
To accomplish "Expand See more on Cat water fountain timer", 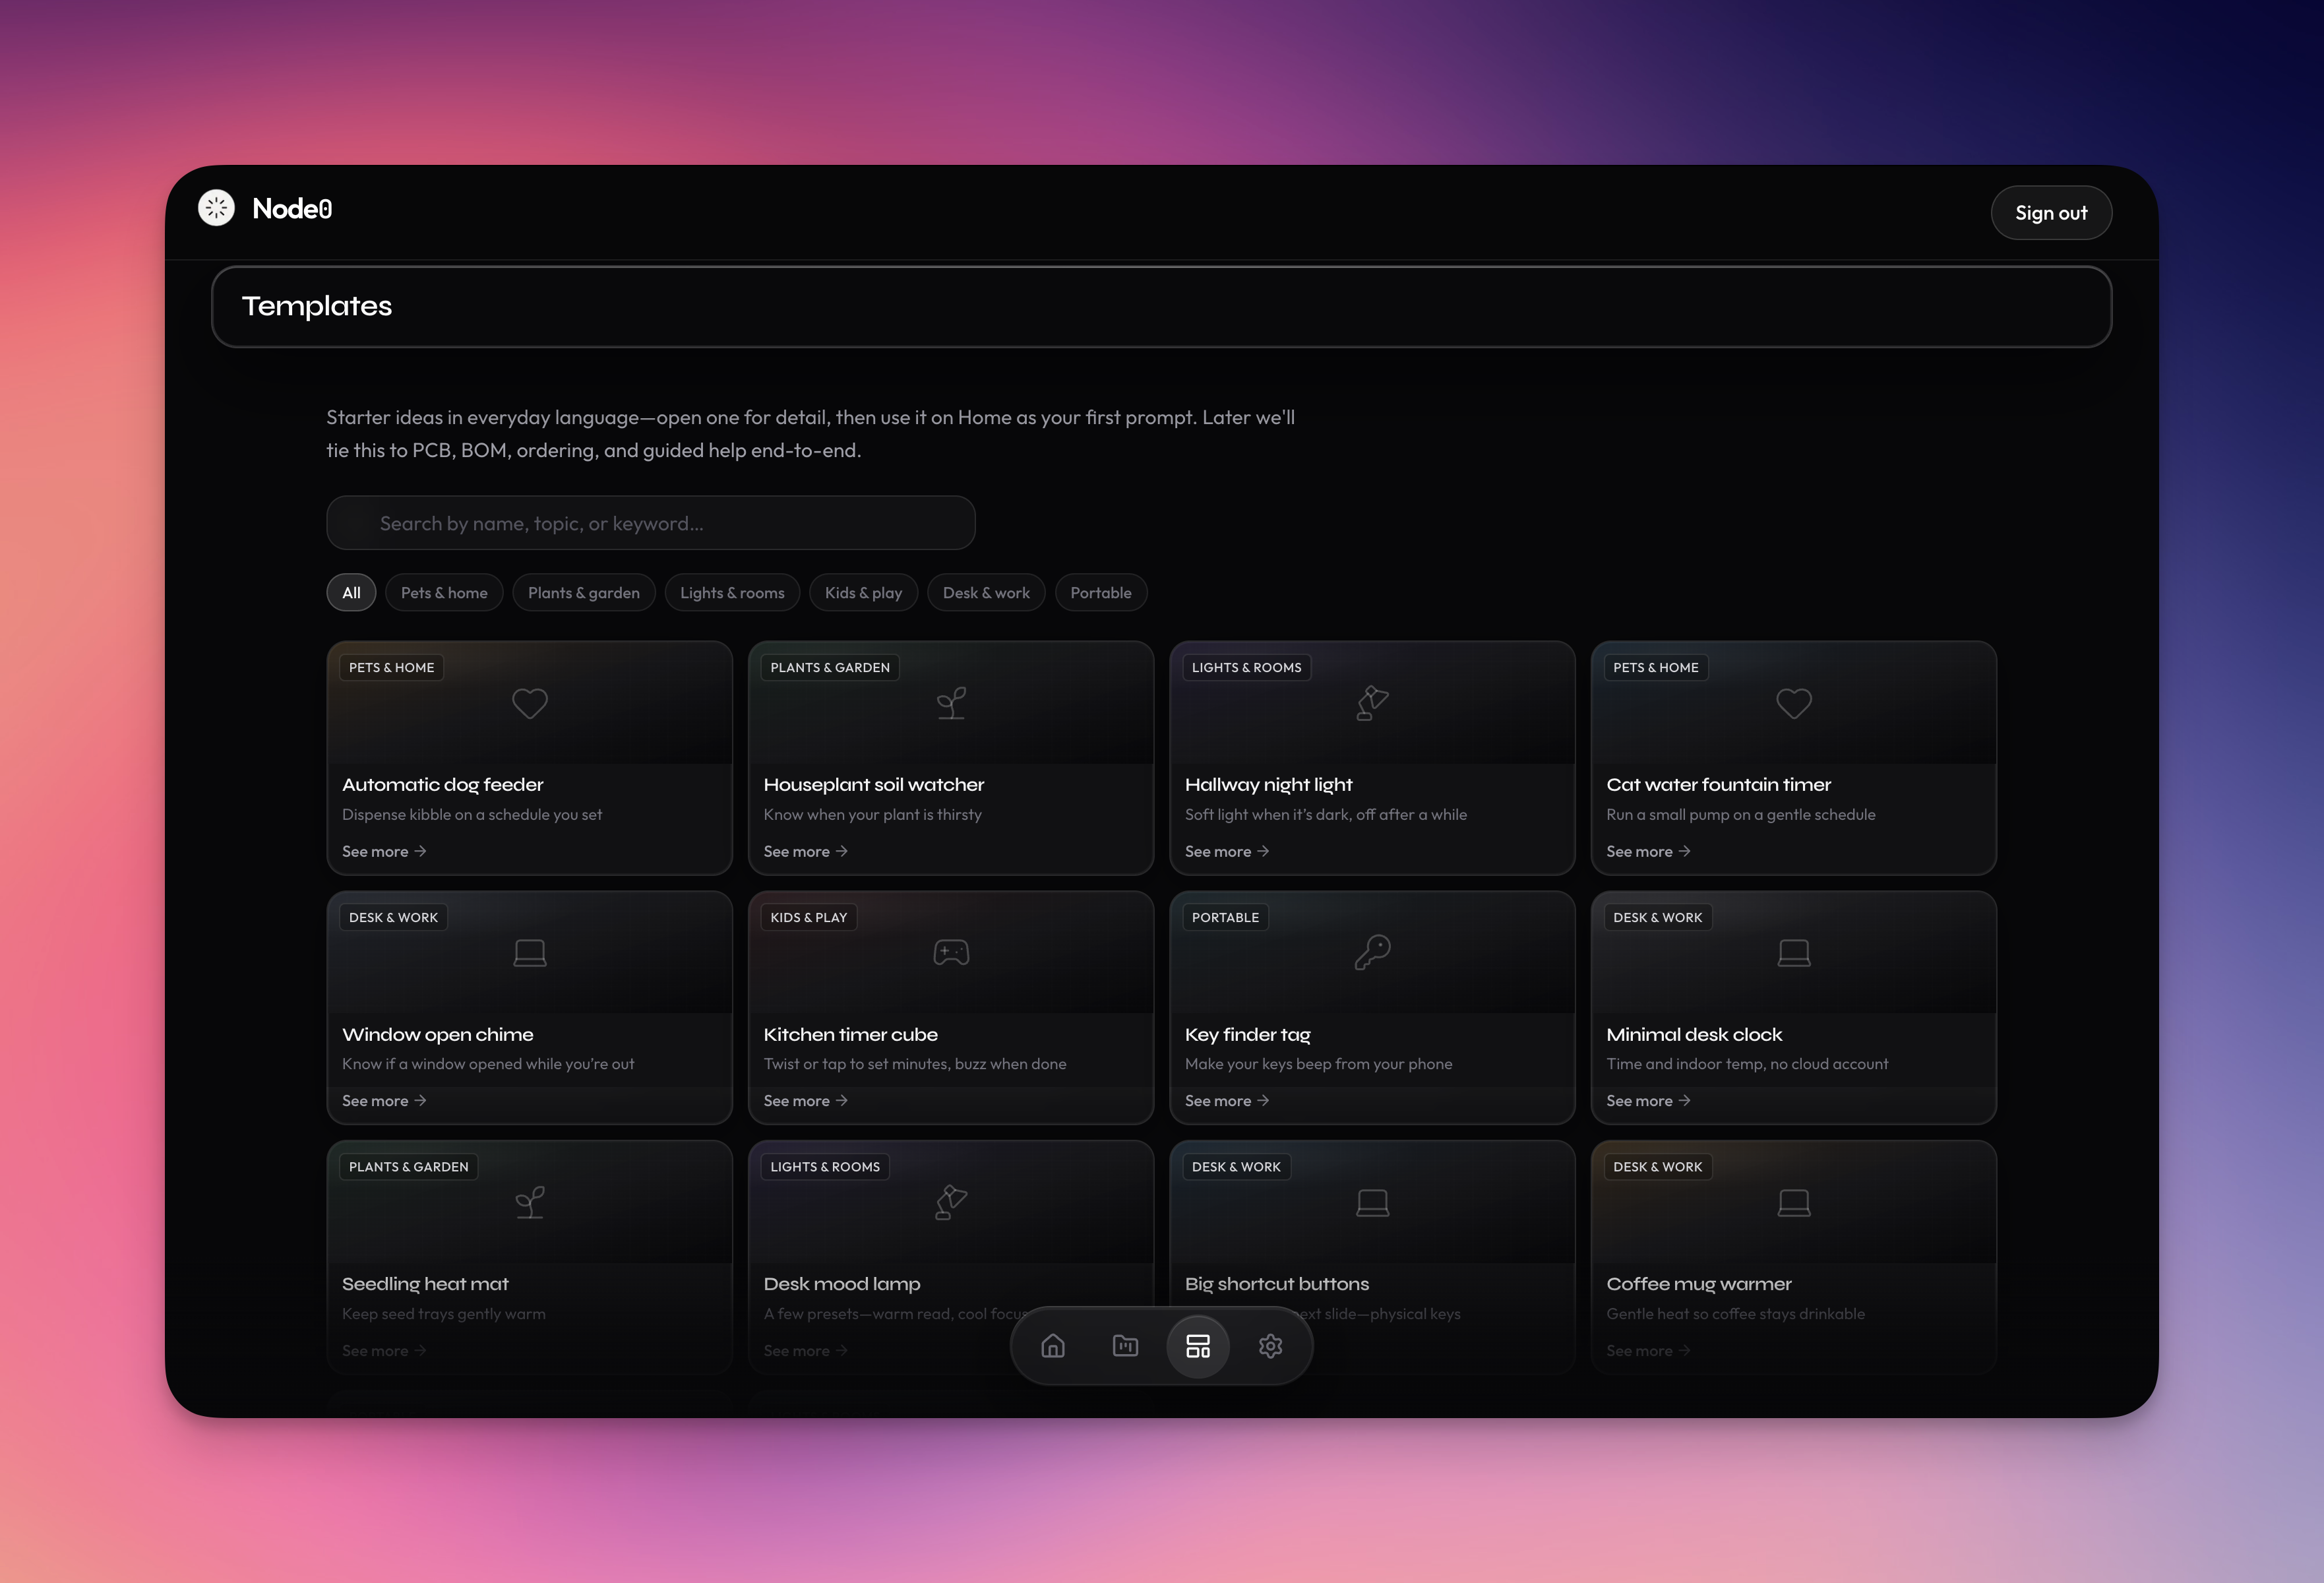I will [1647, 851].
